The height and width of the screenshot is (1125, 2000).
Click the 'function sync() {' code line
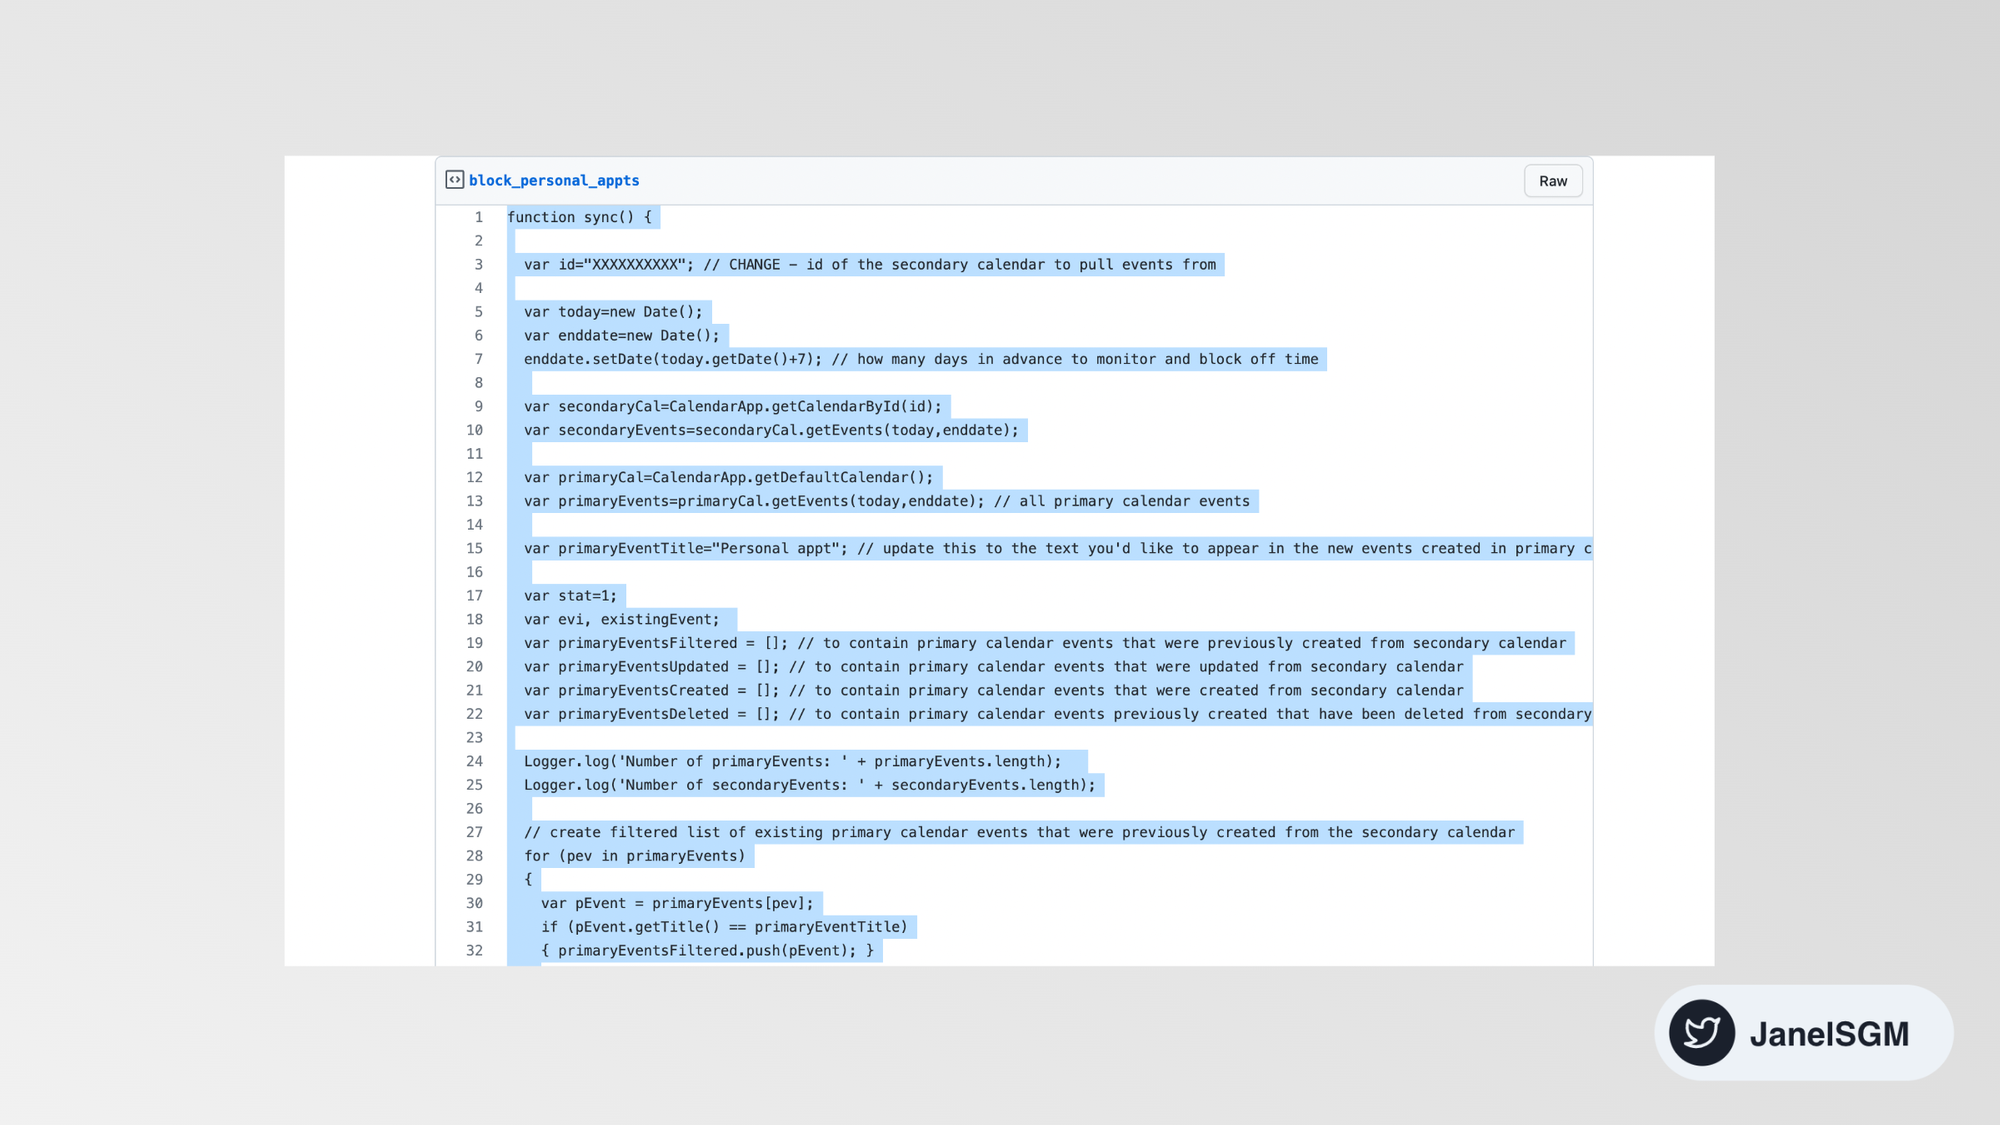click(x=579, y=217)
